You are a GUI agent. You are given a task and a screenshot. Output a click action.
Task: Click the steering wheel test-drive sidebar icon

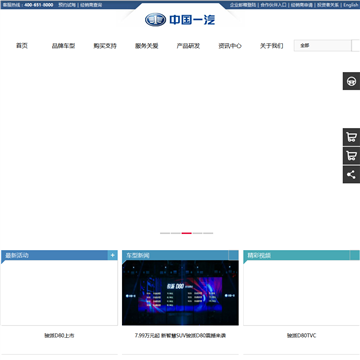(351, 81)
